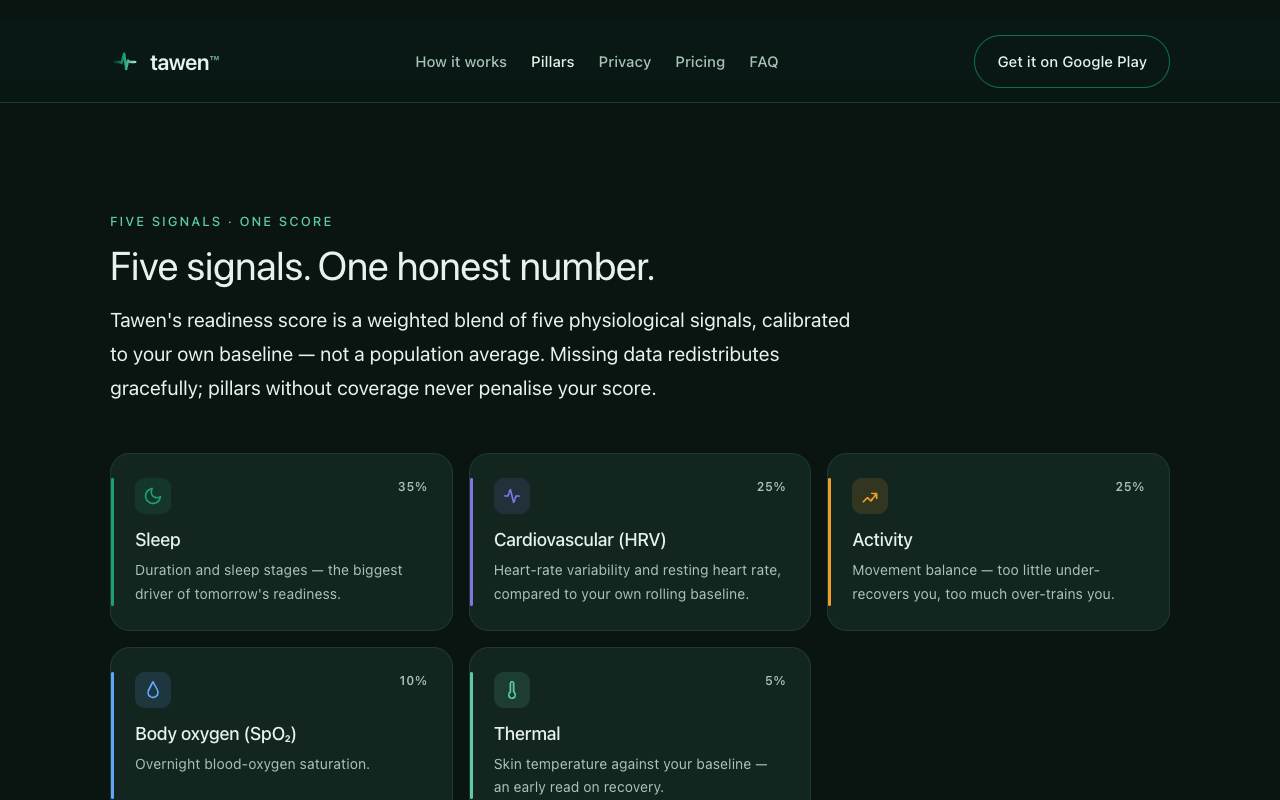Click the Cardiovascular heartbeat icon
The width and height of the screenshot is (1280, 800).
512,496
